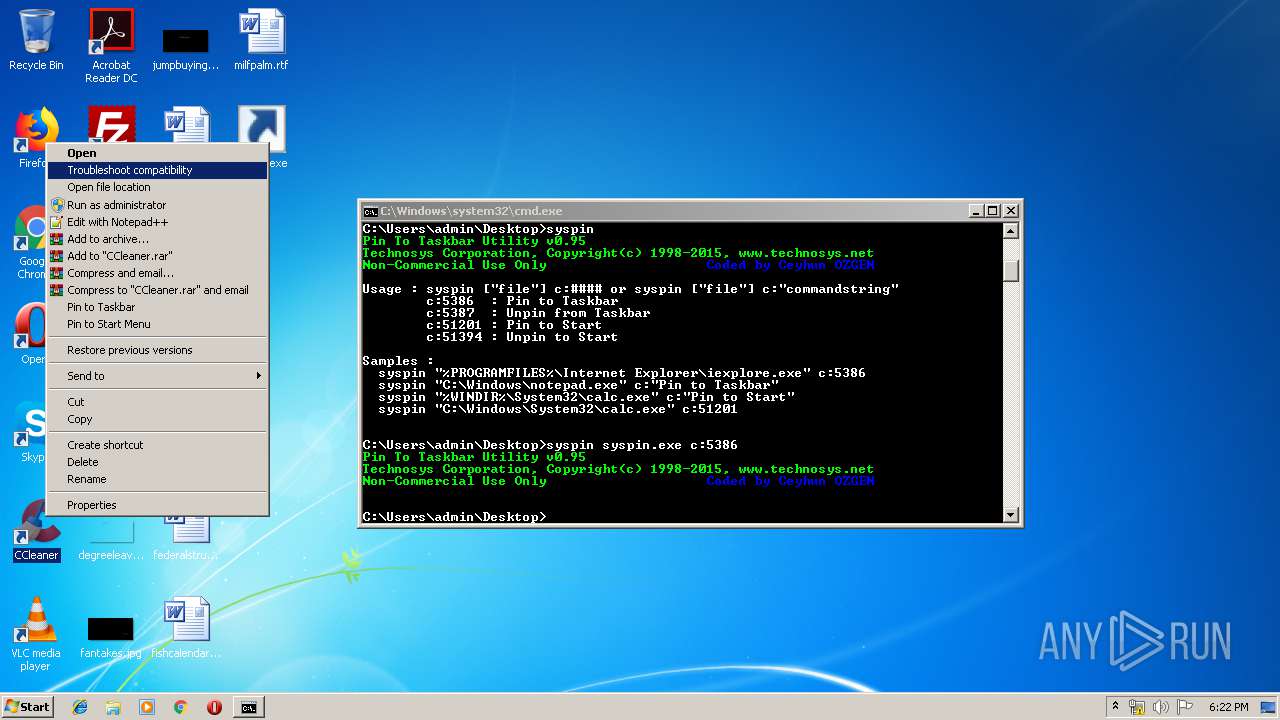This screenshot has height=720, width=1280.
Task: Select the Word document icon right of FileZilla
Action: point(188,125)
